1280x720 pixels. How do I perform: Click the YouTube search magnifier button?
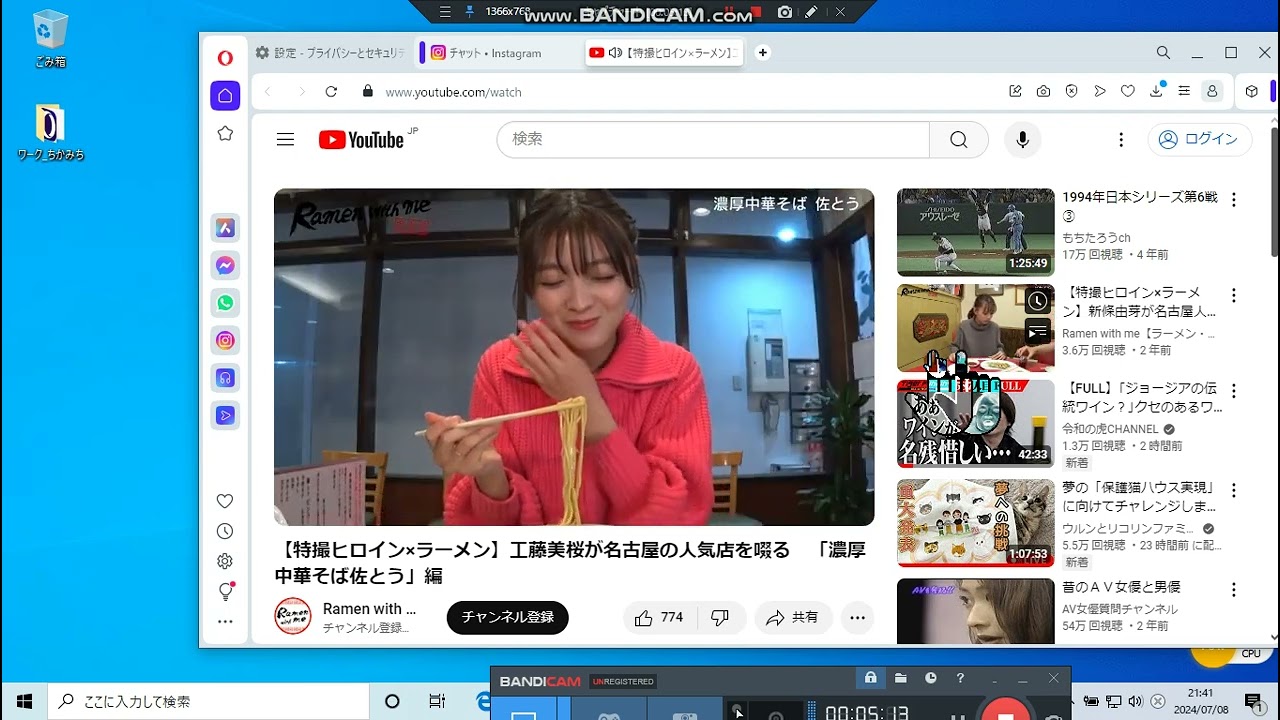point(958,140)
